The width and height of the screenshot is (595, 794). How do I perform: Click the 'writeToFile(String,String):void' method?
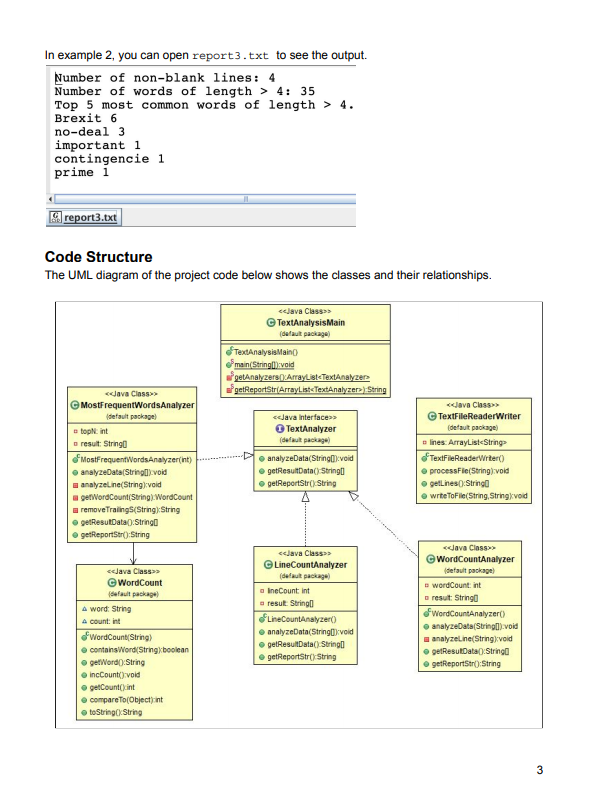(474, 496)
